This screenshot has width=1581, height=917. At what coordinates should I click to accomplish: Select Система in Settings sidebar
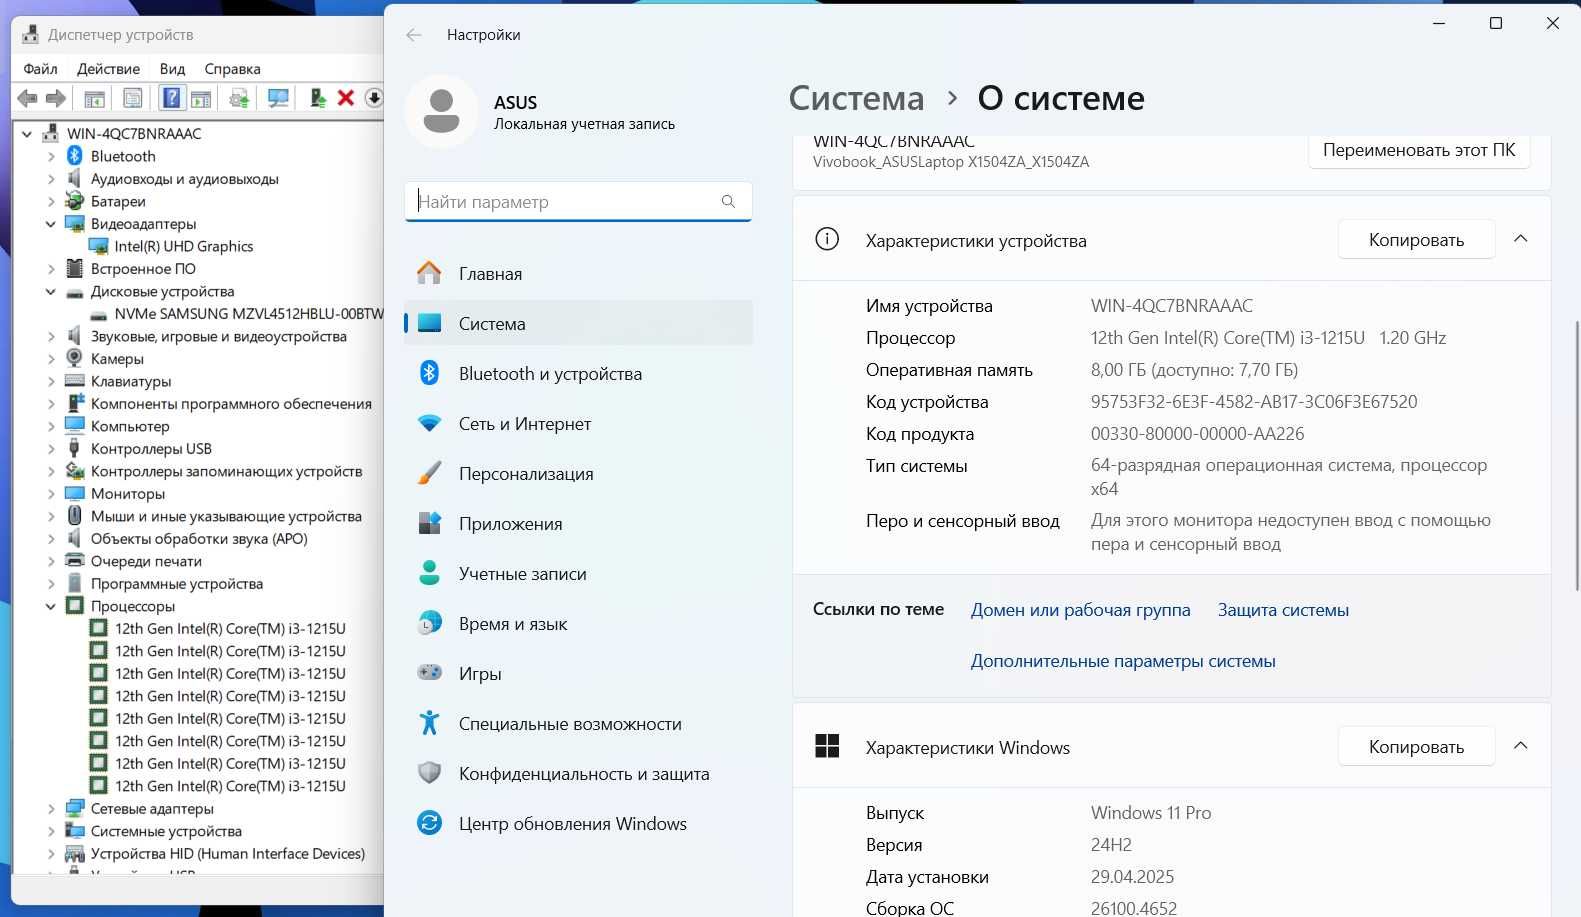click(578, 324)
